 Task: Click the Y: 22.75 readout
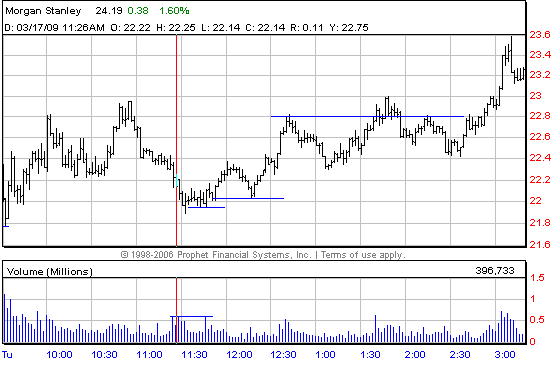(349, 28)
